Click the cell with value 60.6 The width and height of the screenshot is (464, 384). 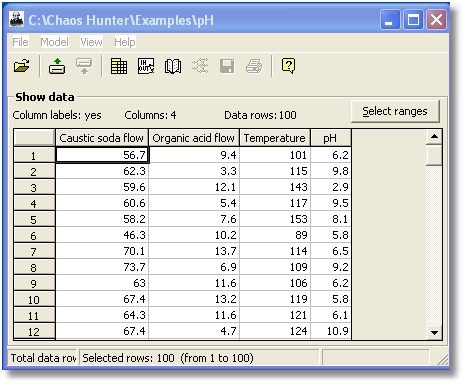point(102,203)
